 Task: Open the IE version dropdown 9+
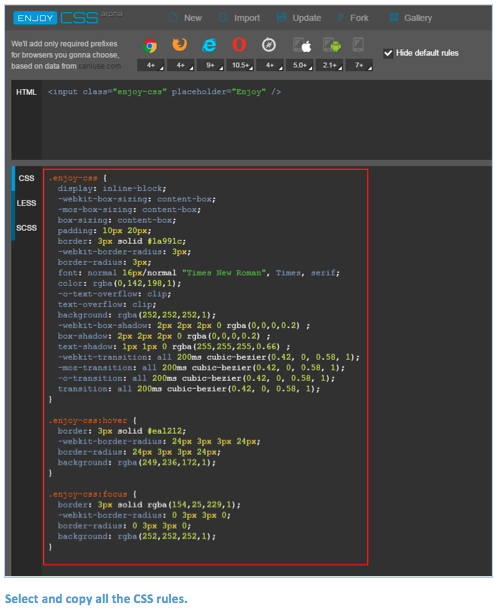[210, 65]
